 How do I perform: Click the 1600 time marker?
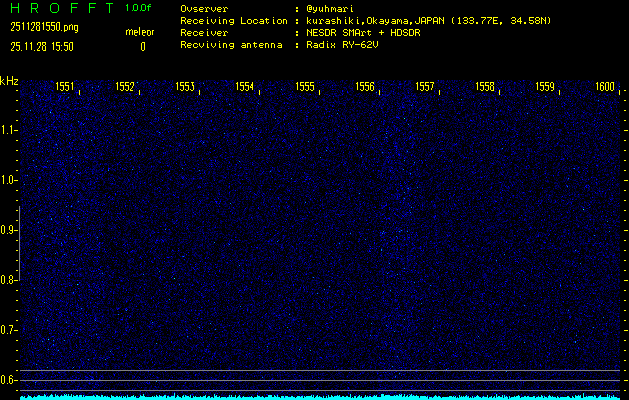point(605,87)
